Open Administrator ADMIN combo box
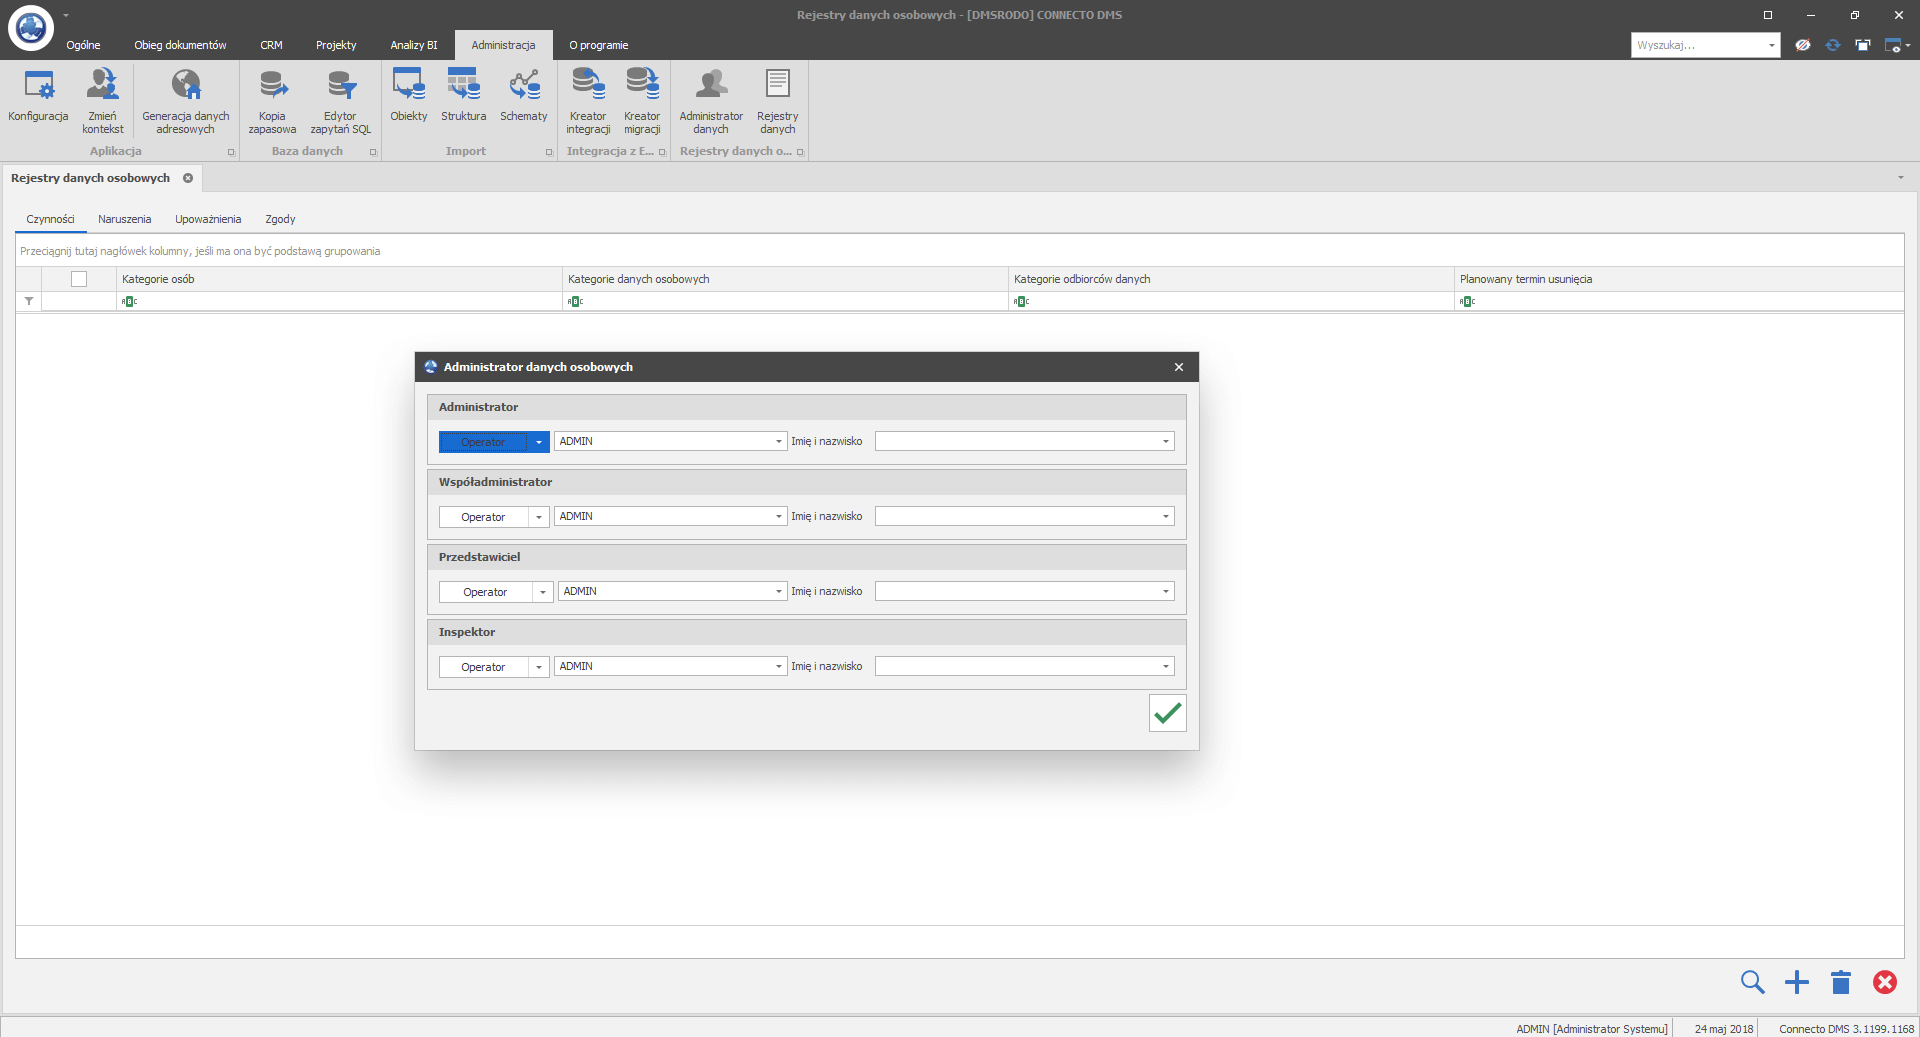The width and height of the screenshot is (1920, 1037). point(670,441)
